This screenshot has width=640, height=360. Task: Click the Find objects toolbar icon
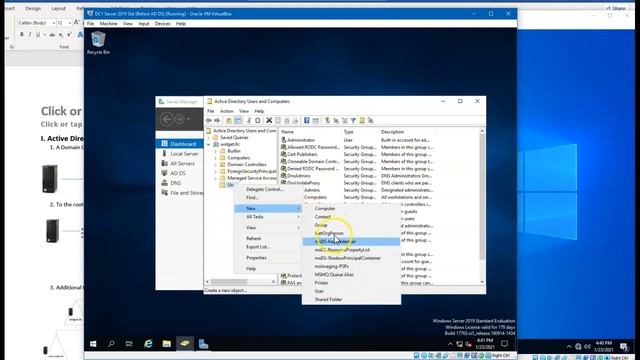(362, 120)
